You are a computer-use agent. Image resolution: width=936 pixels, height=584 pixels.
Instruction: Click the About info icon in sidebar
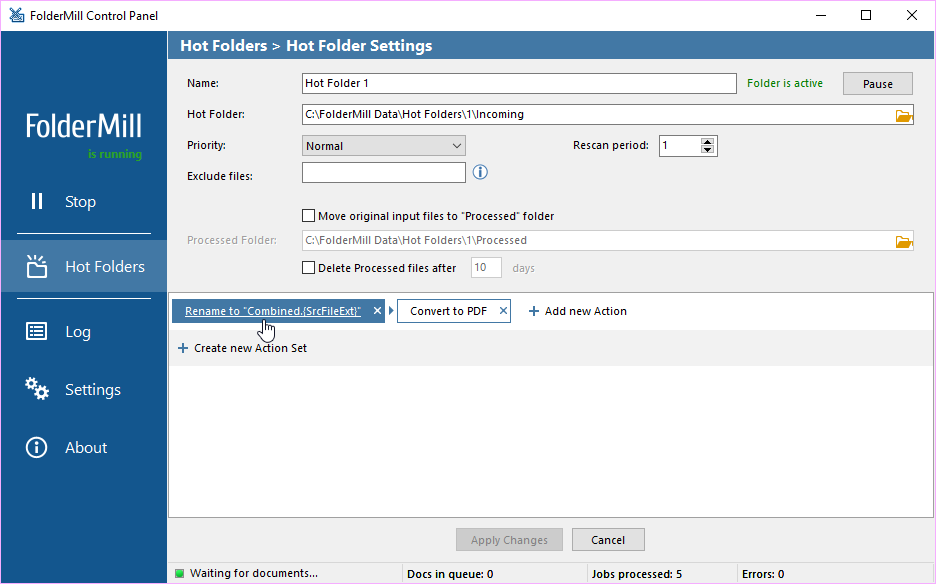click(x=36, y=447)
